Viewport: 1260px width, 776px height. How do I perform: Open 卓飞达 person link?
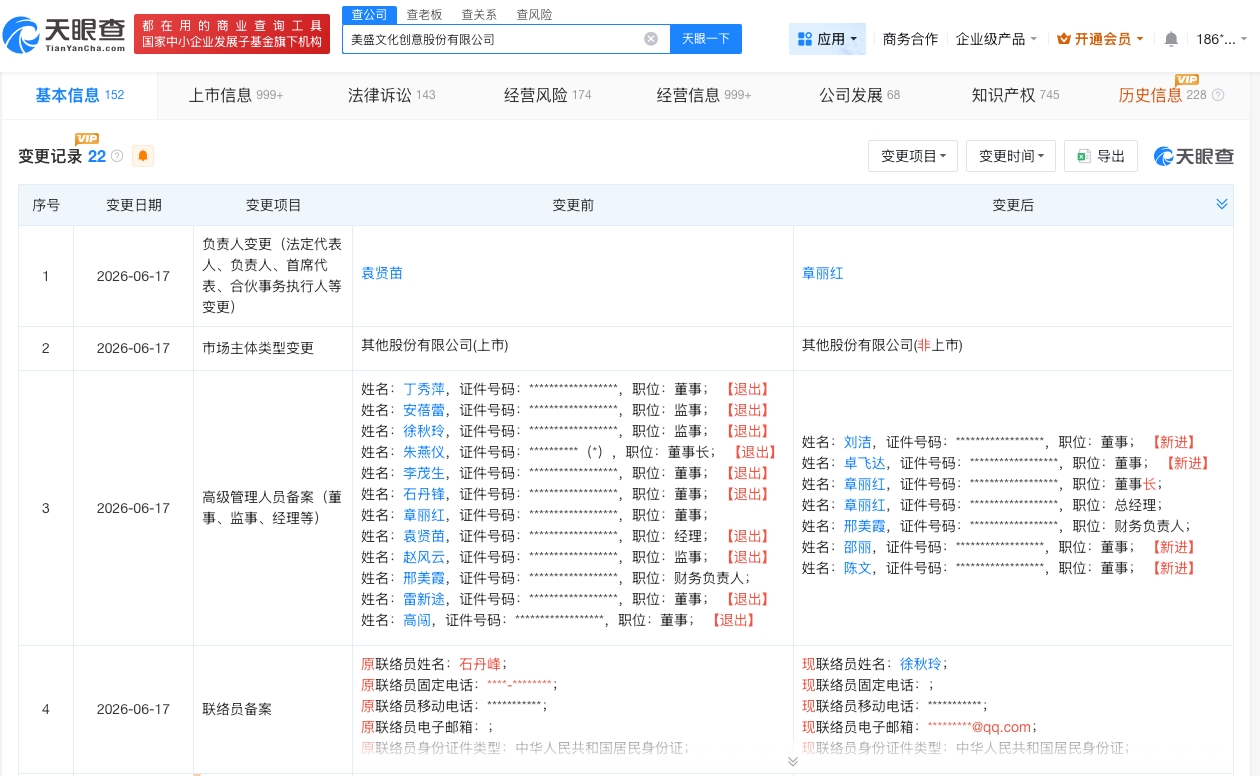(x=865, y=463)
